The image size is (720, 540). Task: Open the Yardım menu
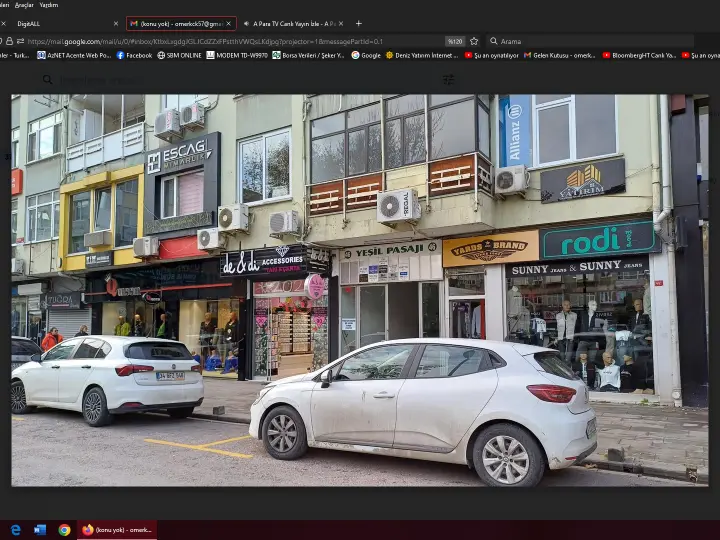click(48, 5)
